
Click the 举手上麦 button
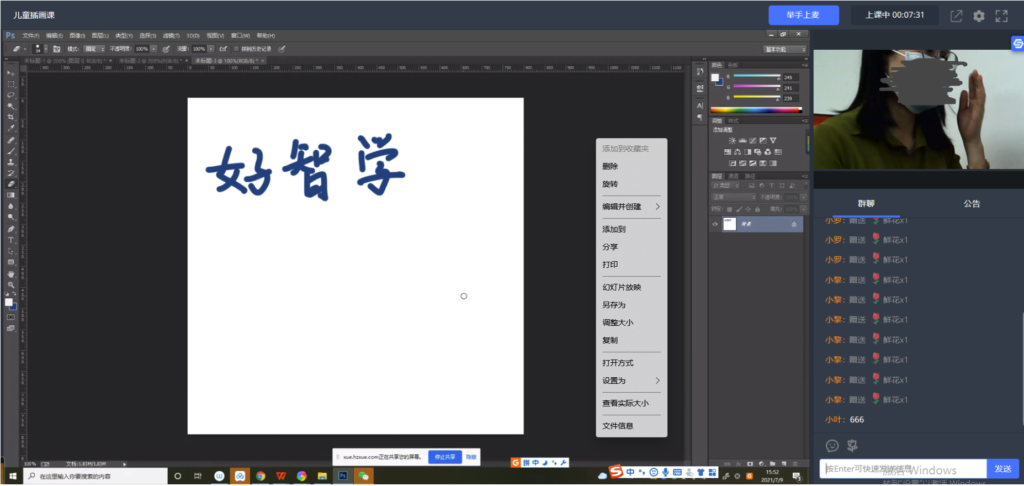pyautogui.click(x=803, y=15)
